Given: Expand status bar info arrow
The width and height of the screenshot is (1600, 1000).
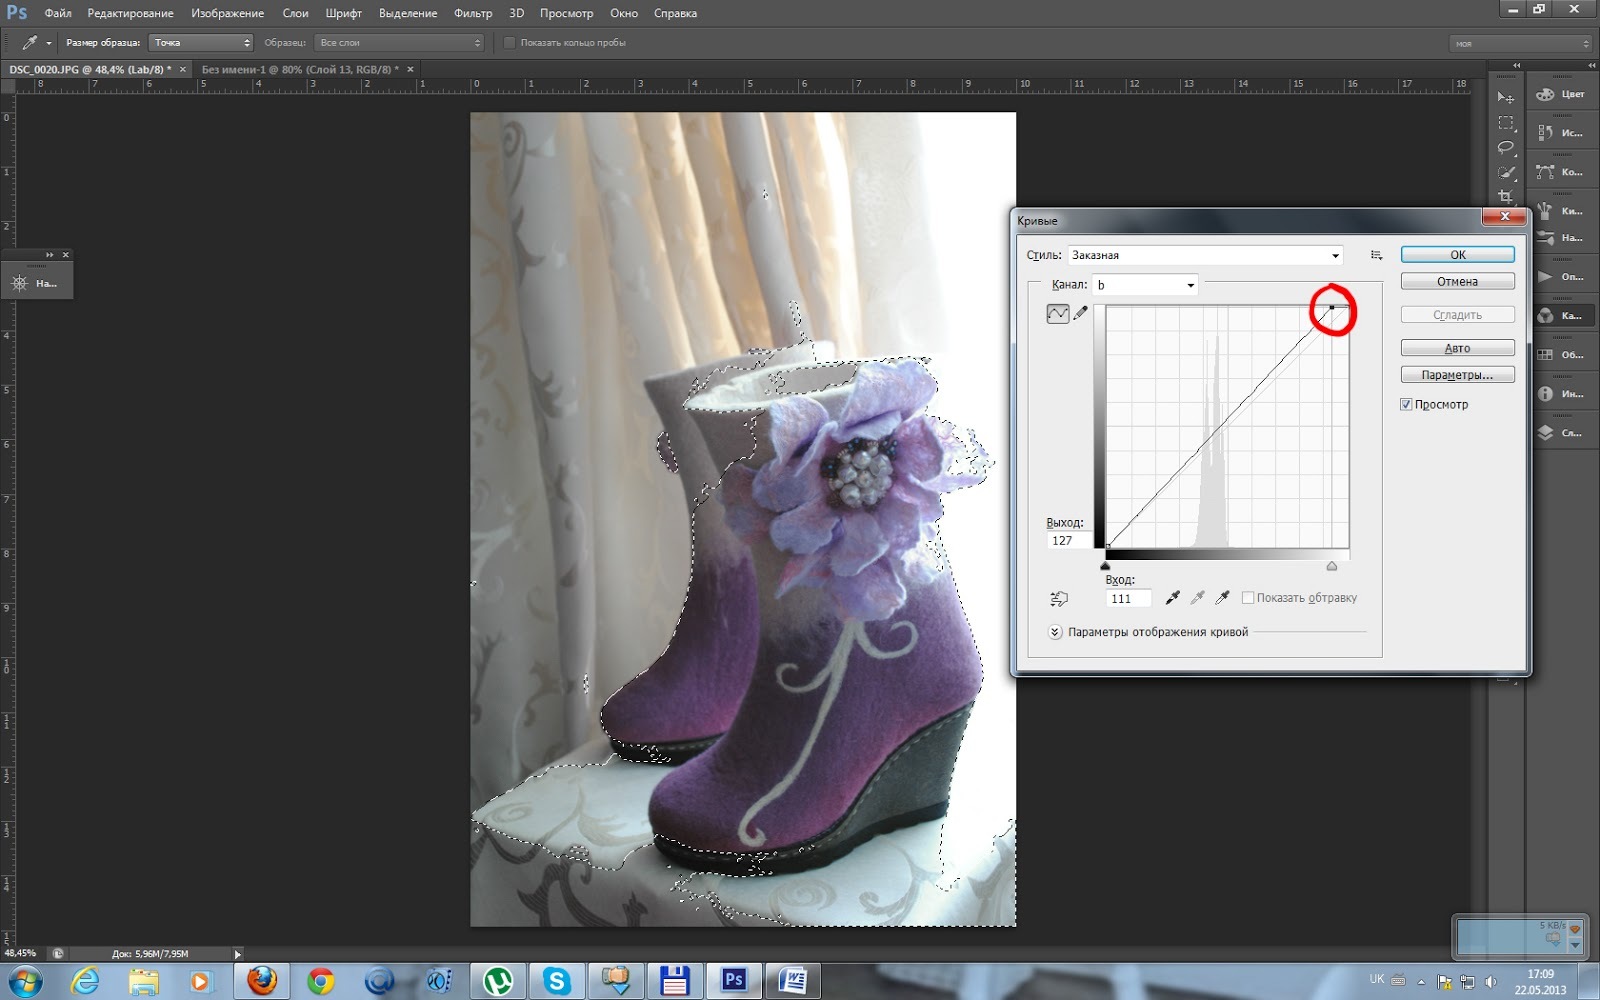Looking at the screenshot, I should click(237, 954).
